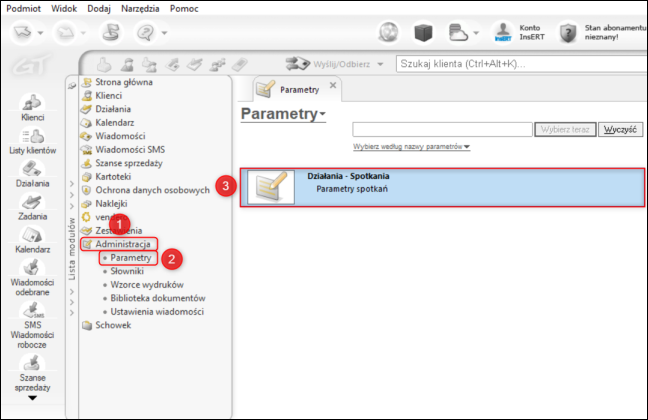Open Kalendarz shortcut in left bar
The height and width of the screenshot is (420, 648).
(x=32, y=241)
